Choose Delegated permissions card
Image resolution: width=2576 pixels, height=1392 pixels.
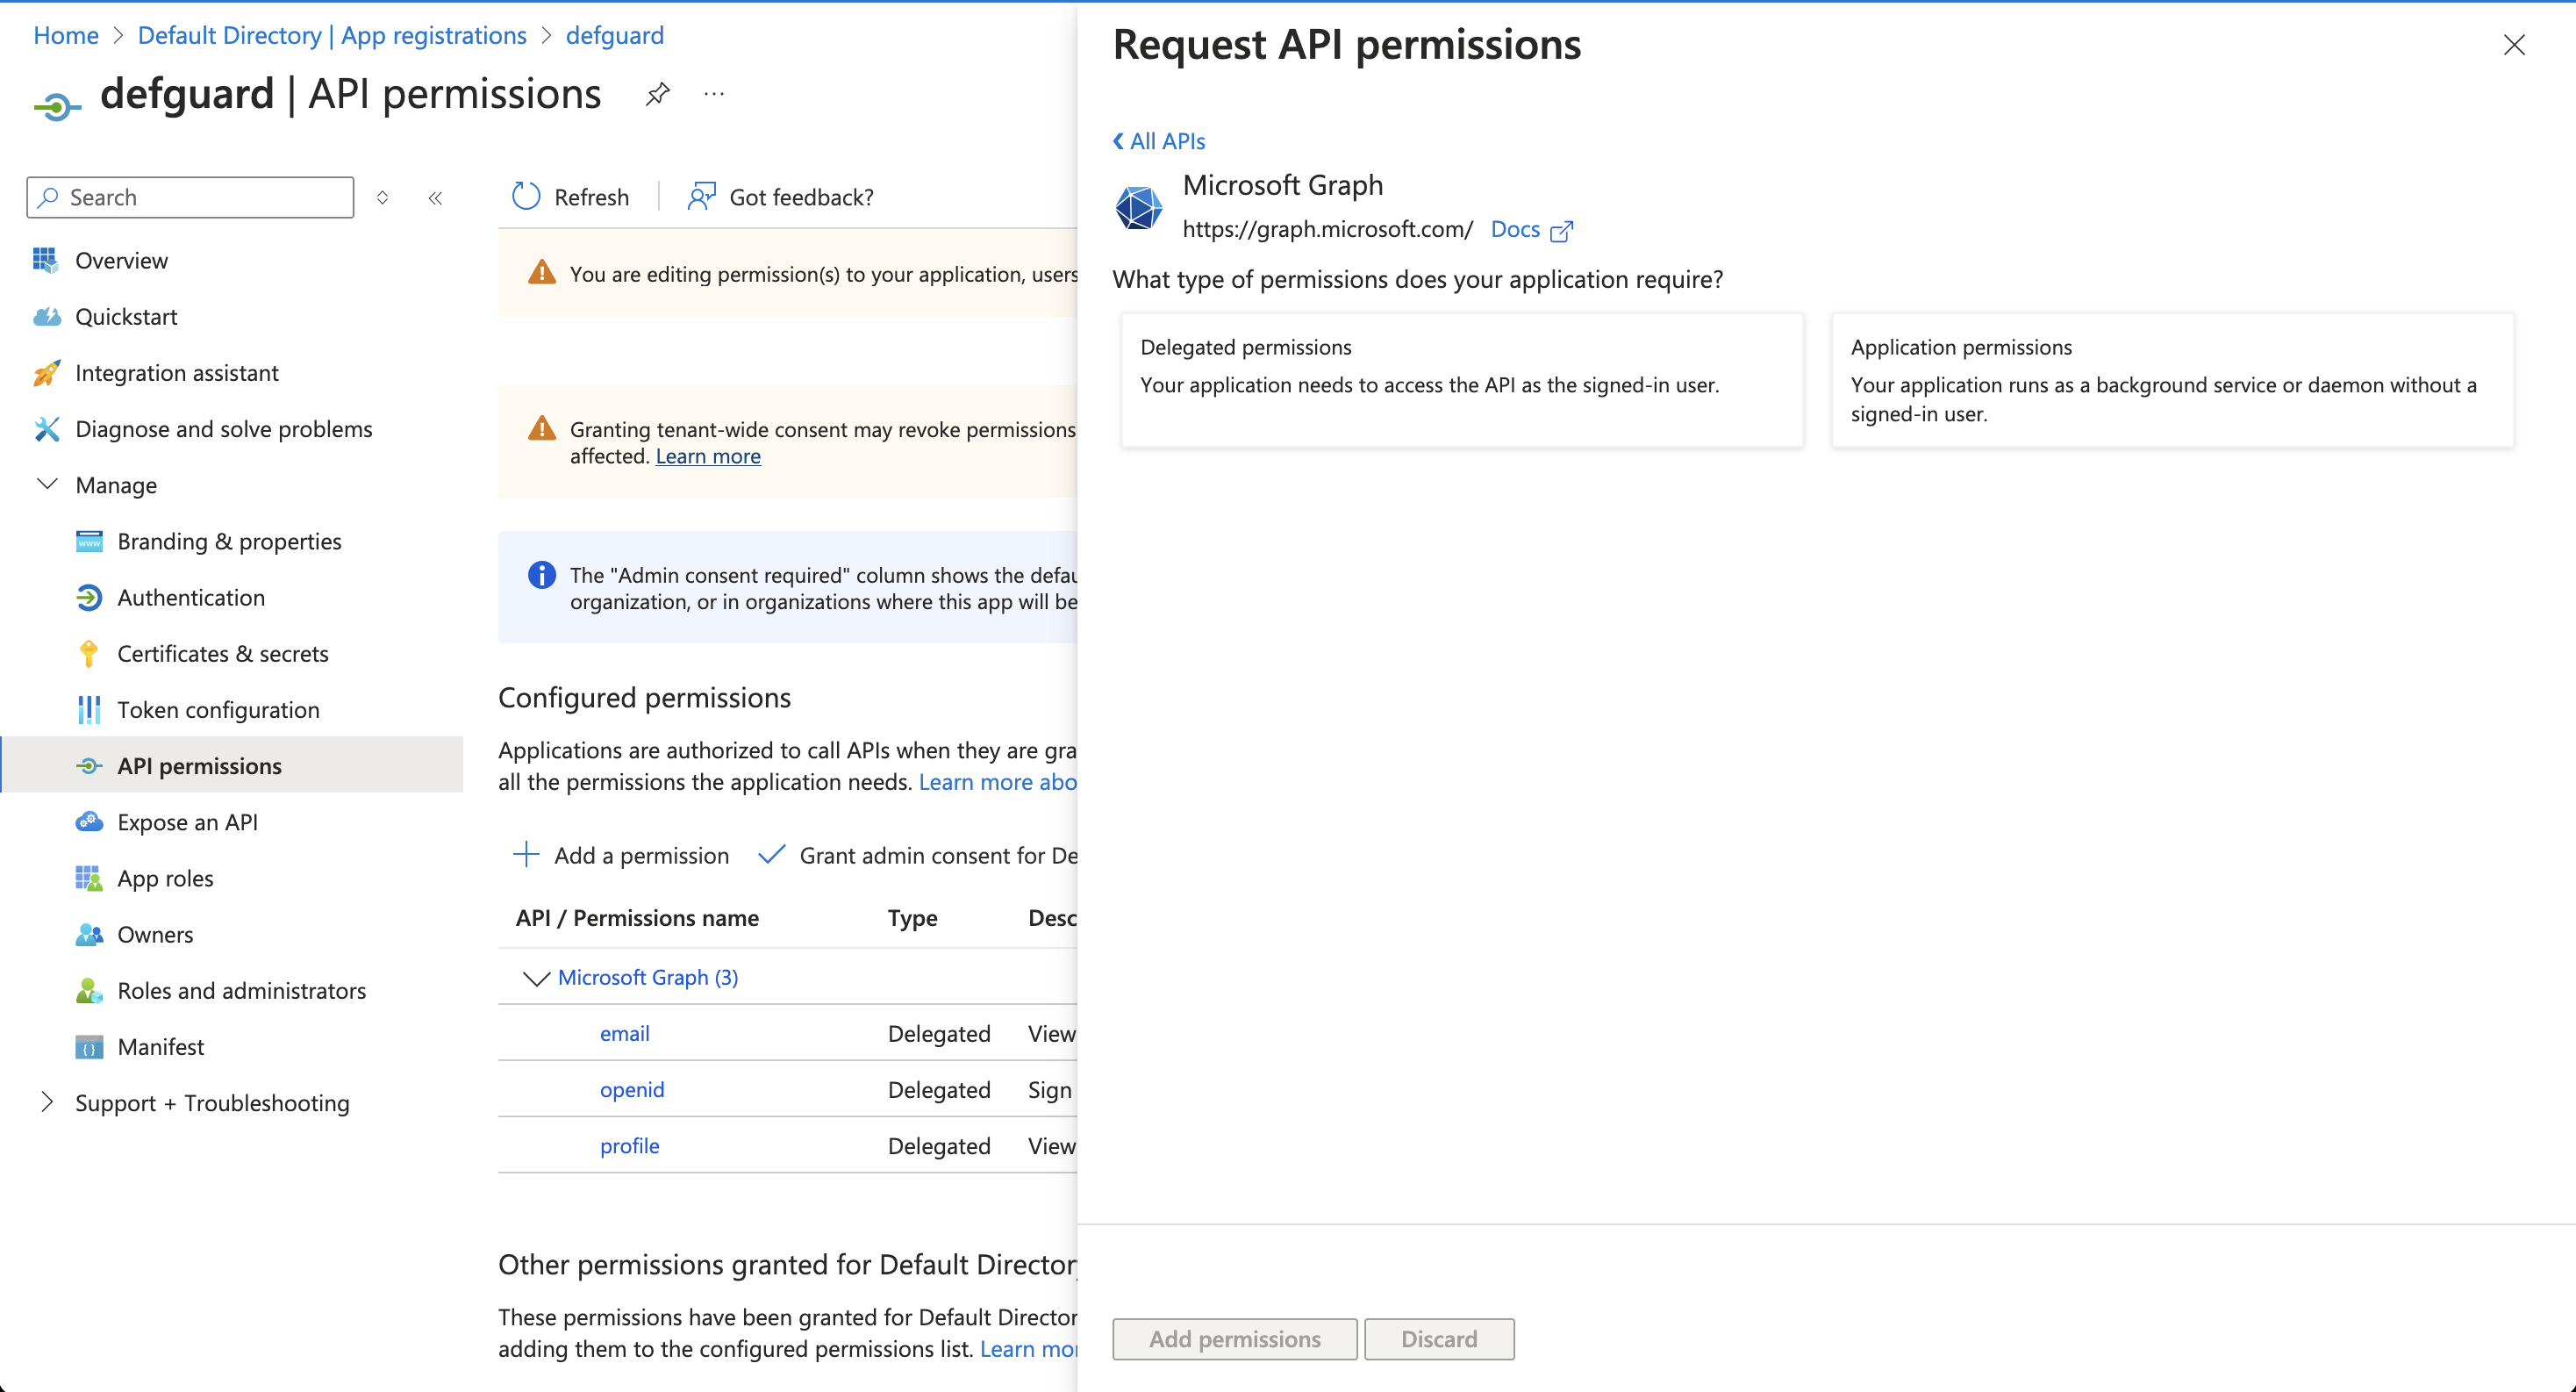click(1462, 380)
